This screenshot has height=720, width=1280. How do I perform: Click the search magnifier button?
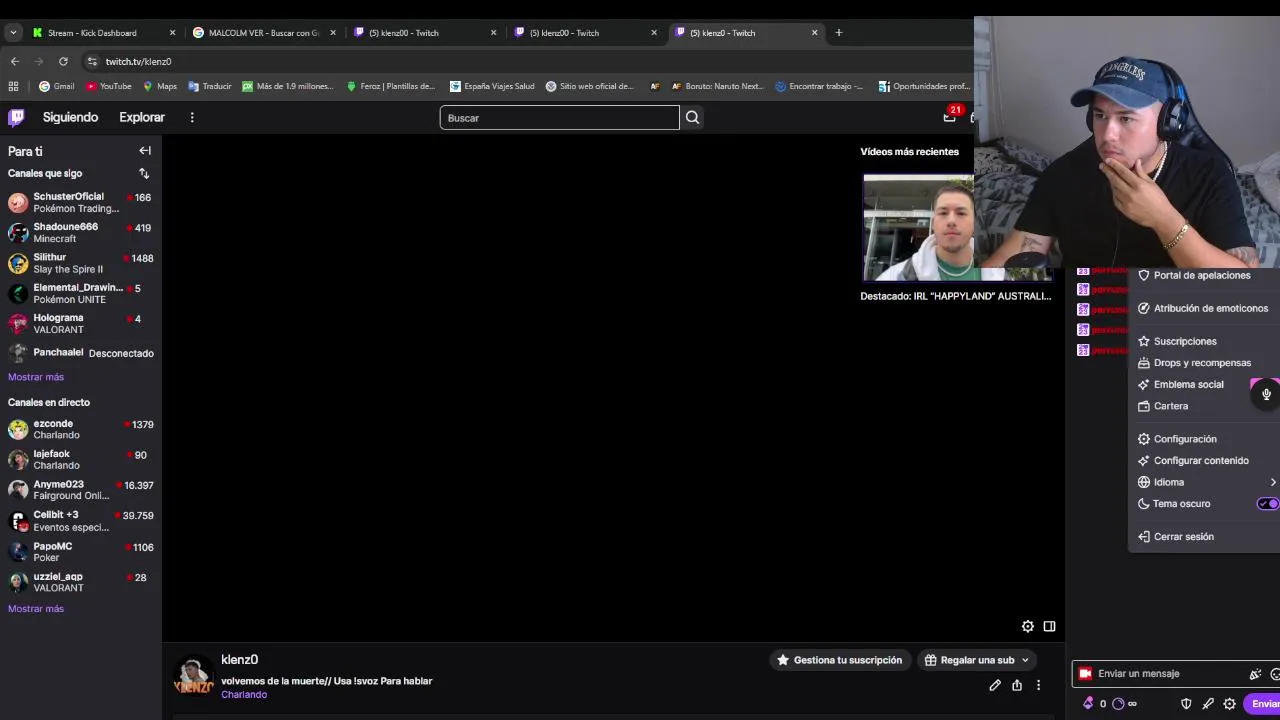click(692, 118)
